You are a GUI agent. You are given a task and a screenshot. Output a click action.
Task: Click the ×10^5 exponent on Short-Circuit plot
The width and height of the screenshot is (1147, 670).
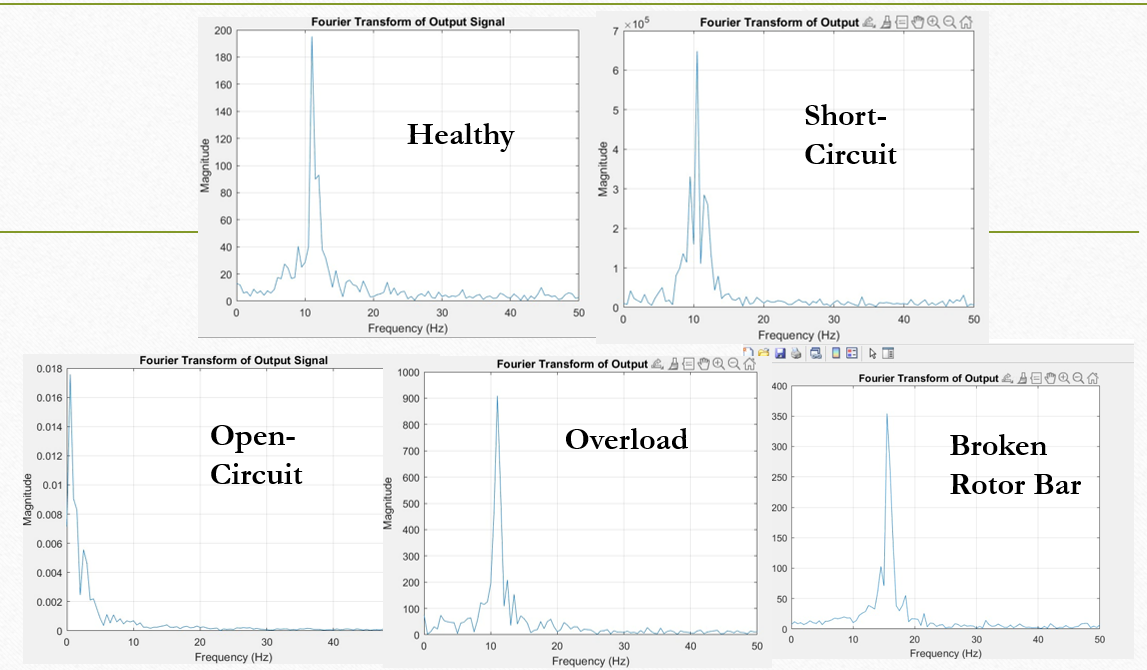click(636, 23)
